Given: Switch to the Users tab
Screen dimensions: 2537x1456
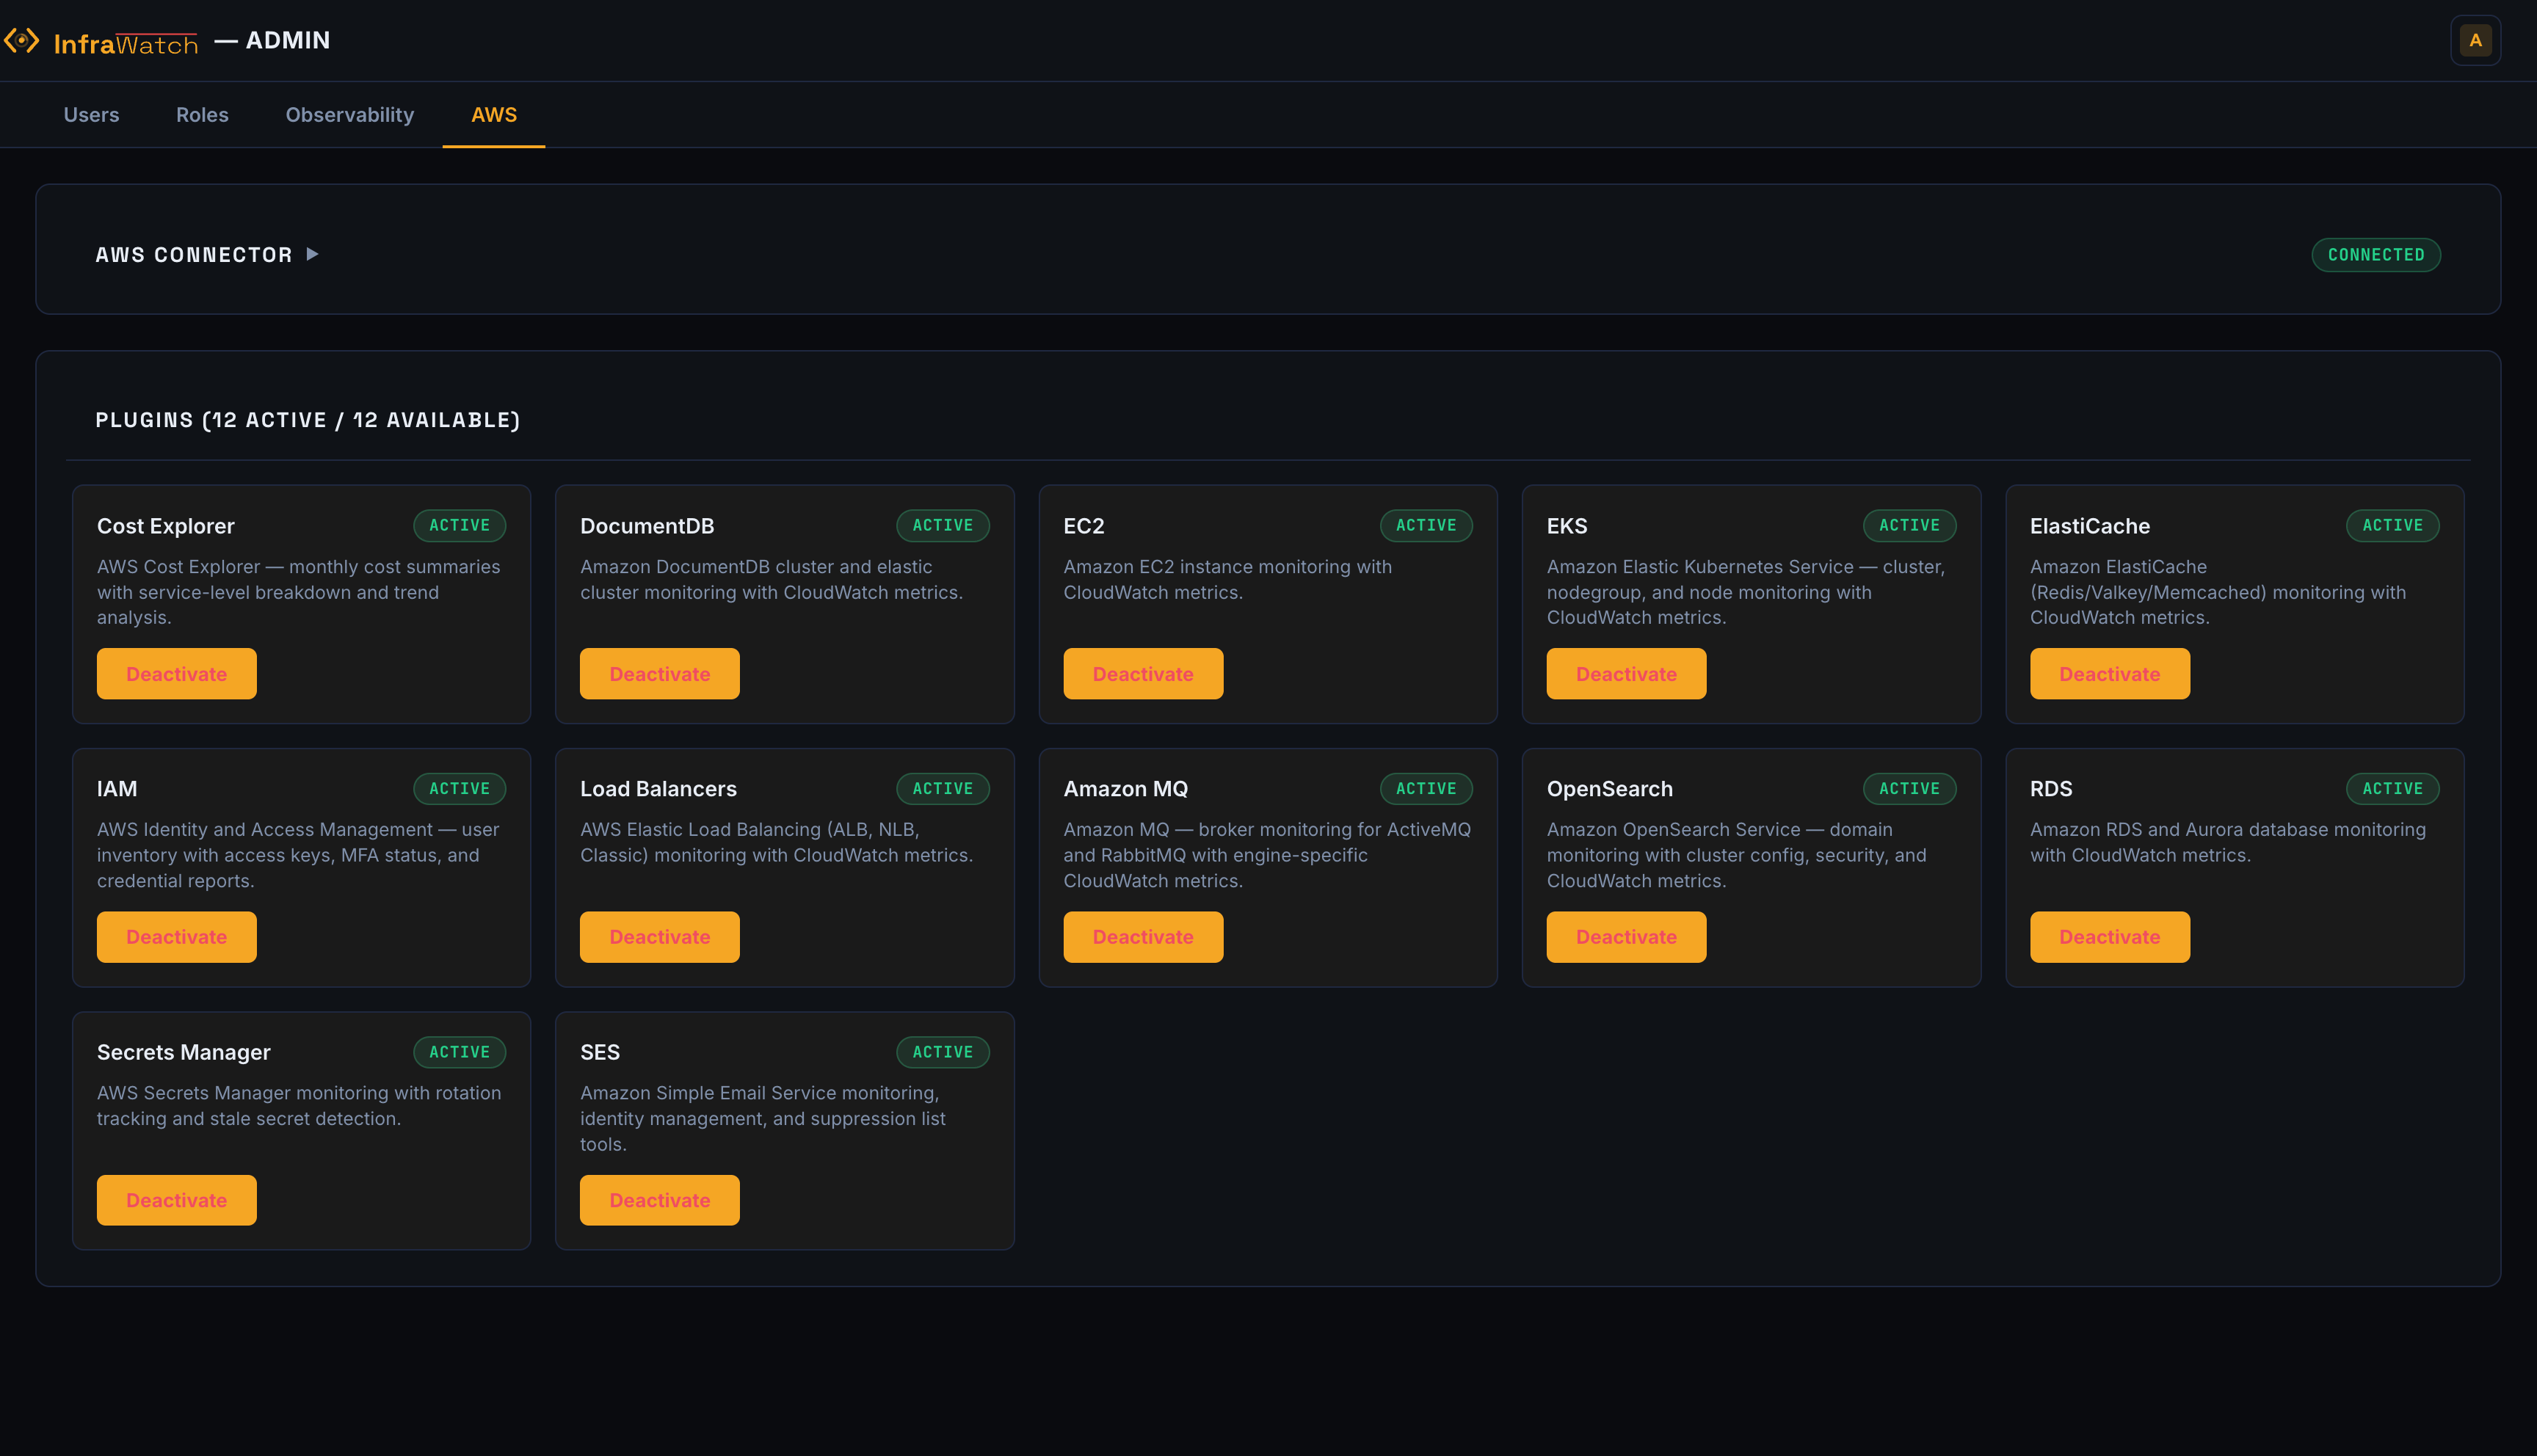Looking at the screenshot, I should coord(91,114).
